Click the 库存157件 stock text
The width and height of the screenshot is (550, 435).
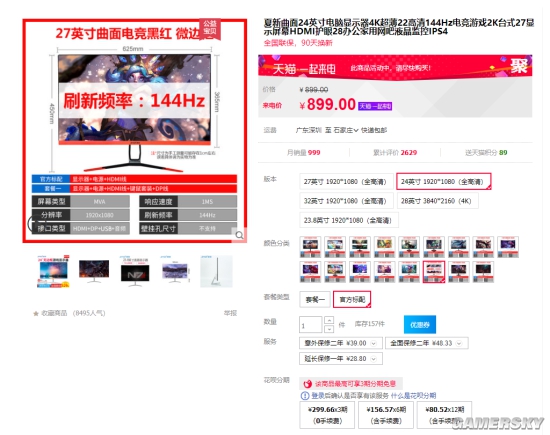click(x=370, y=324)
